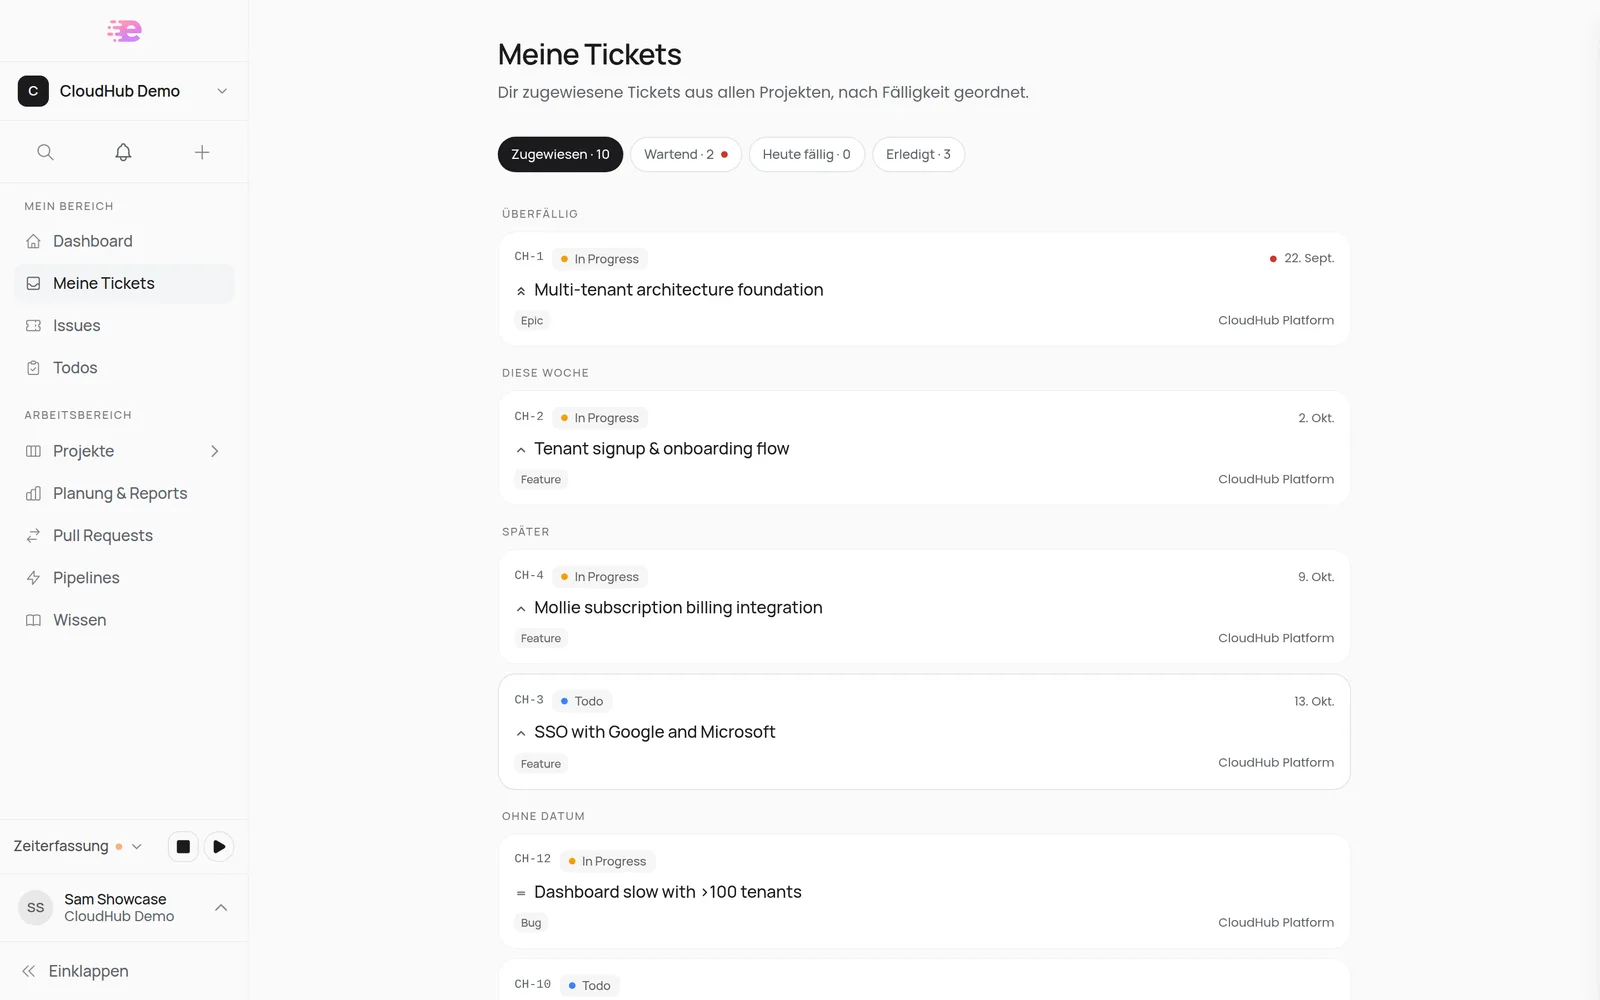1600x1000 pixels.
Task: Click the pink app logo
Action: 124,31
